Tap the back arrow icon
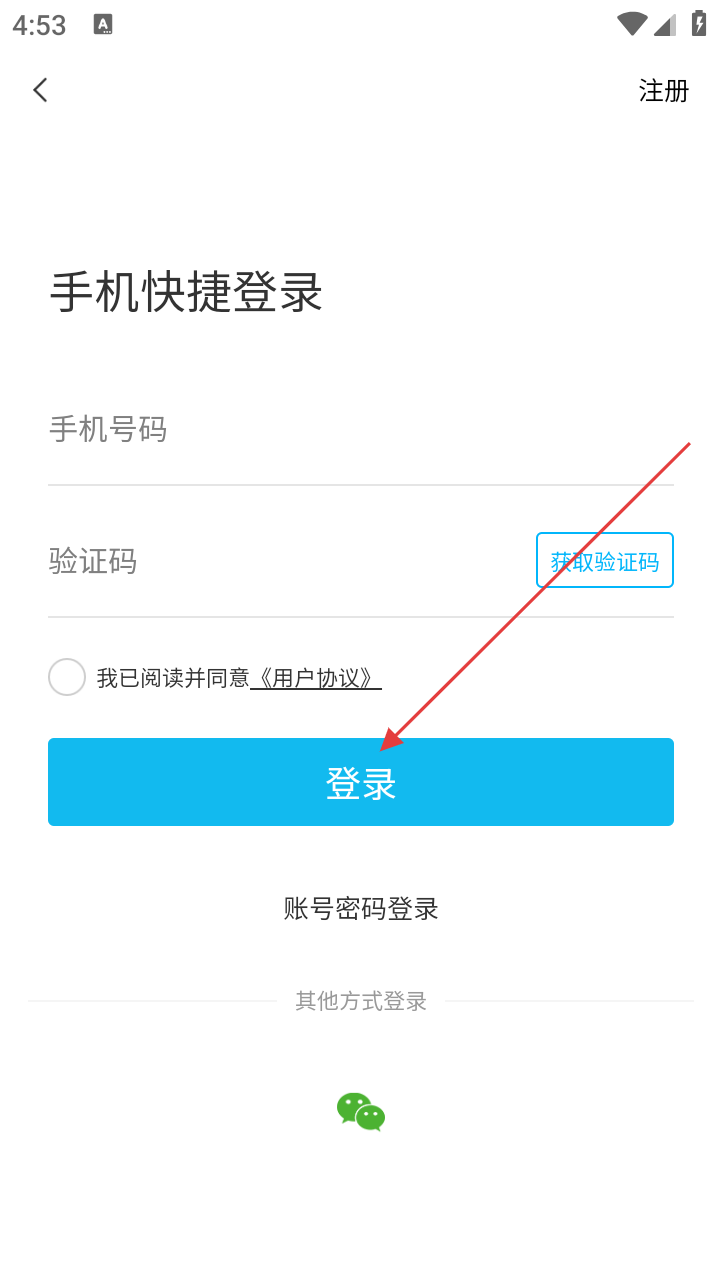Image resolution: width=720 pixels, height=1280 pixels. tap(40, 90)
